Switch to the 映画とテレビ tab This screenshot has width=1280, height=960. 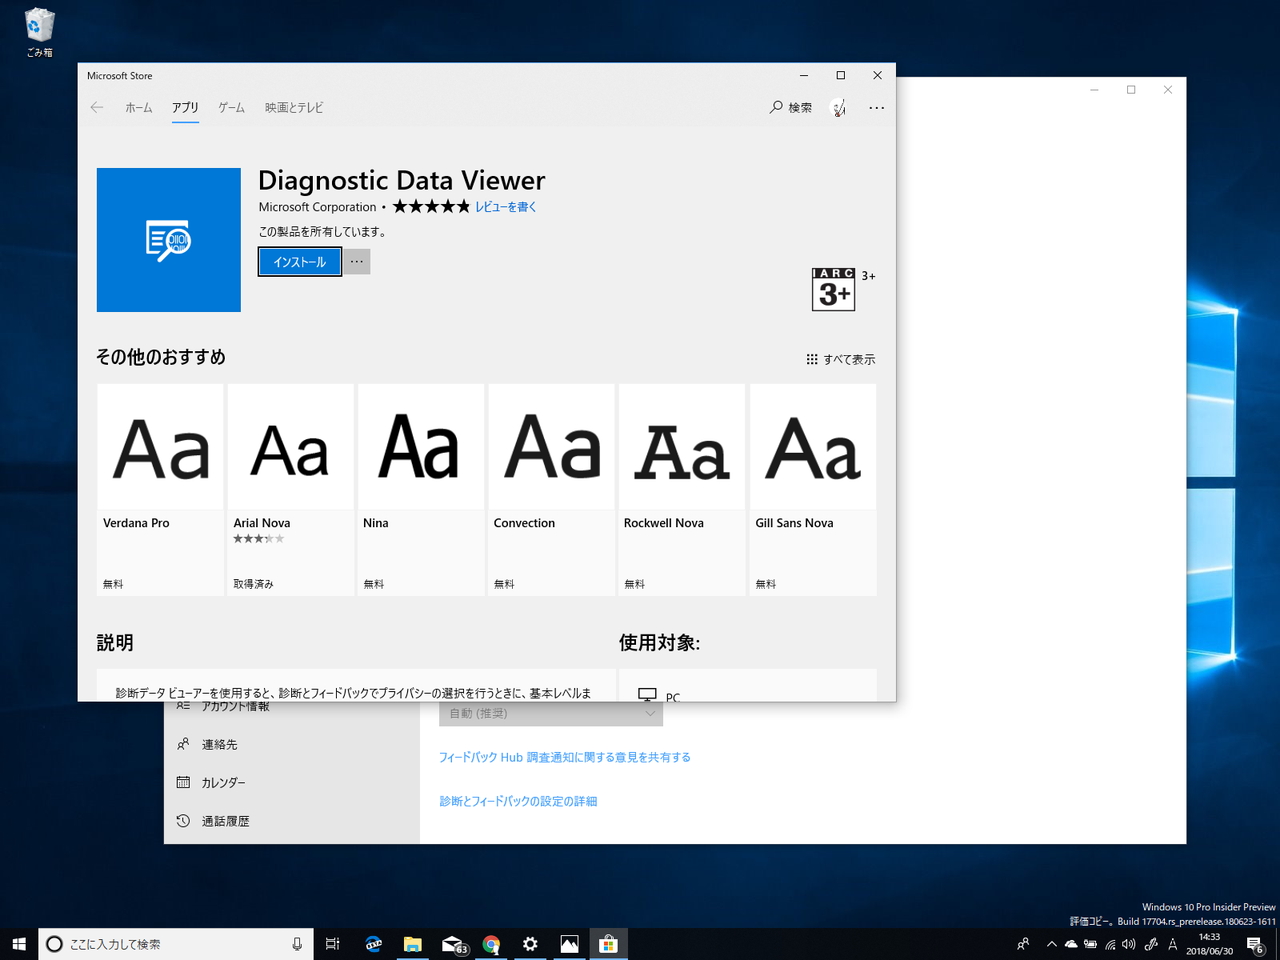click(x=293, y=107)
